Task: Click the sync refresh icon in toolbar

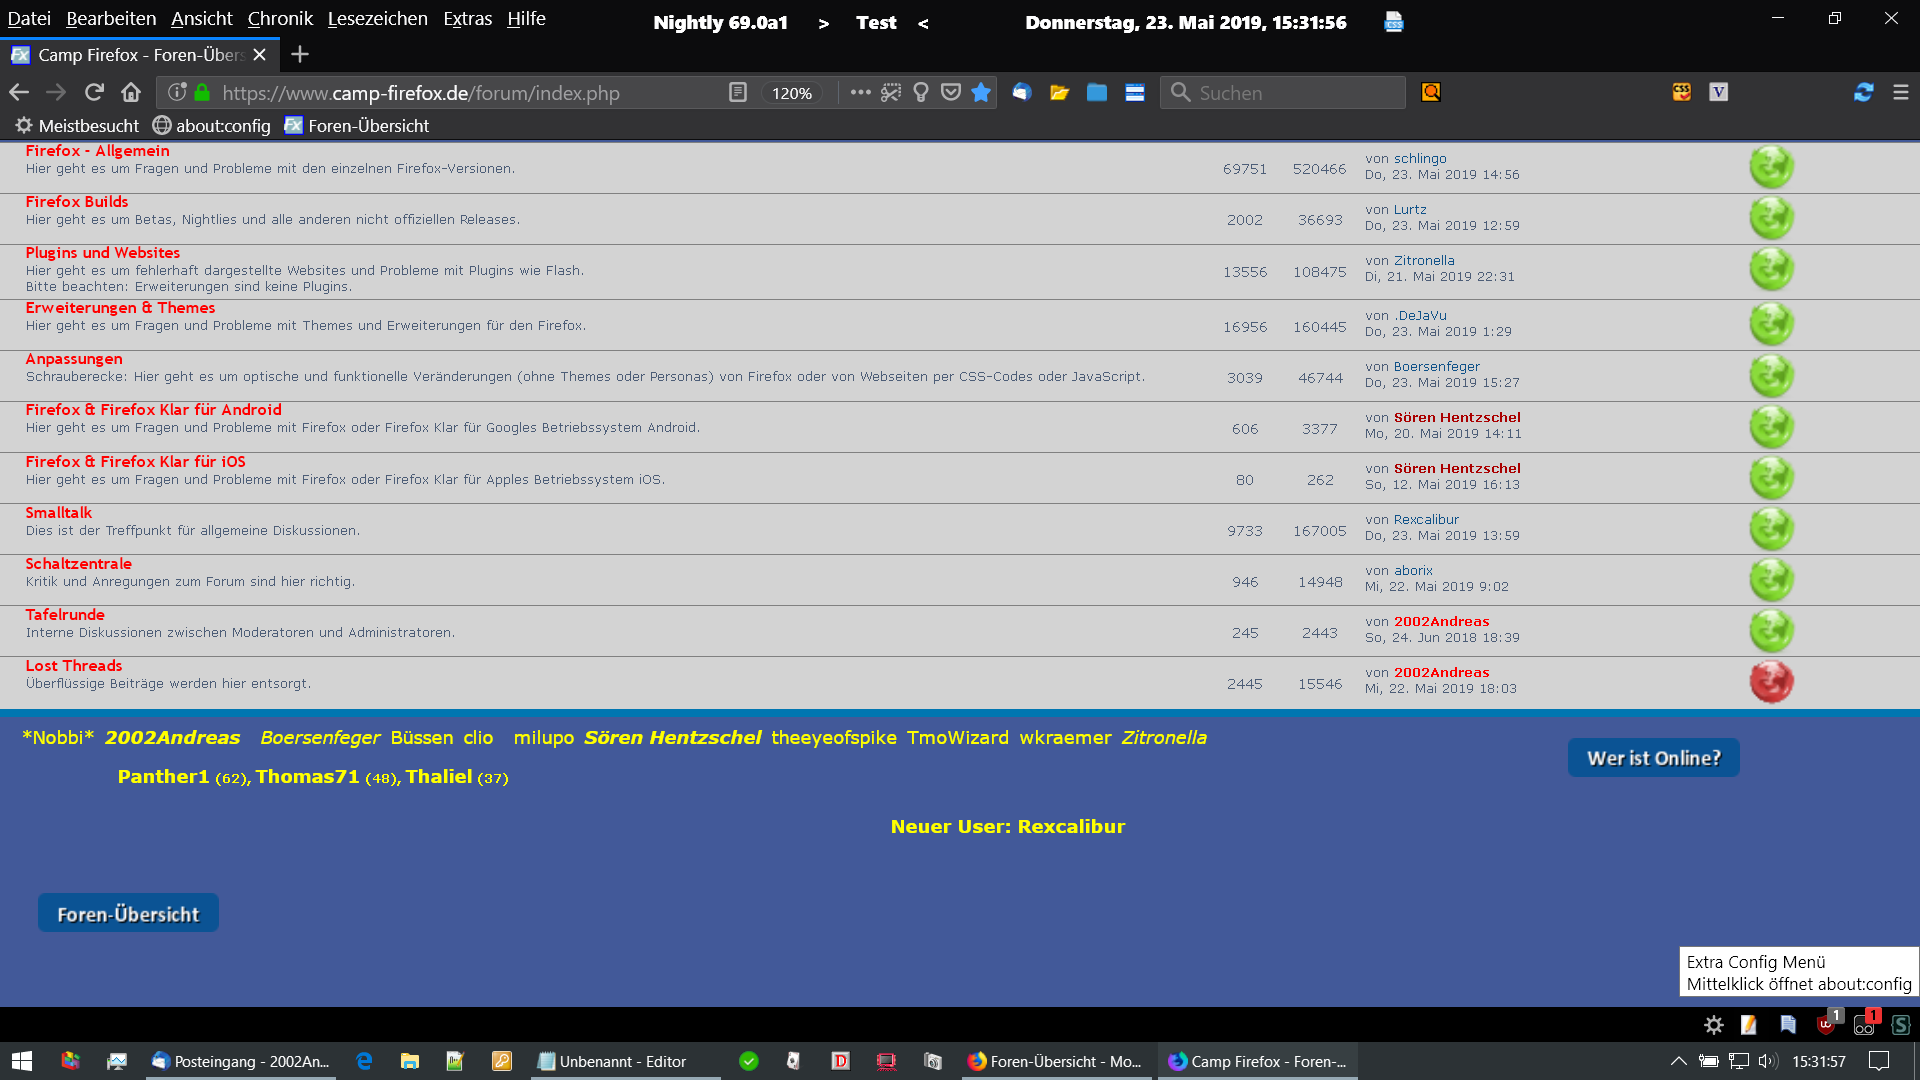Action: pos(1863,93)
